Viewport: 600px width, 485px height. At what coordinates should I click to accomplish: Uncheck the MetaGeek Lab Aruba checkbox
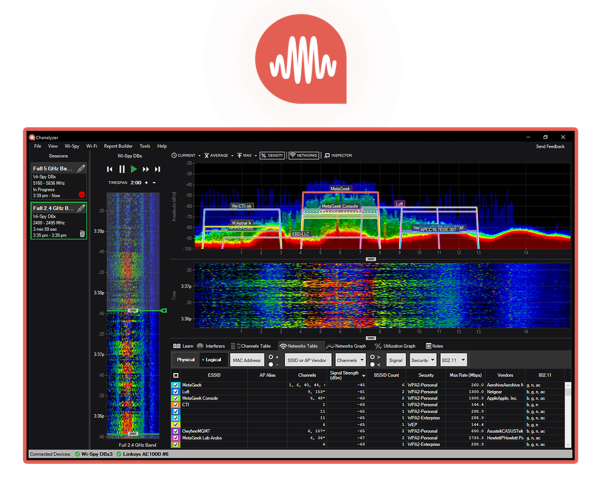[x=176, y=438]
